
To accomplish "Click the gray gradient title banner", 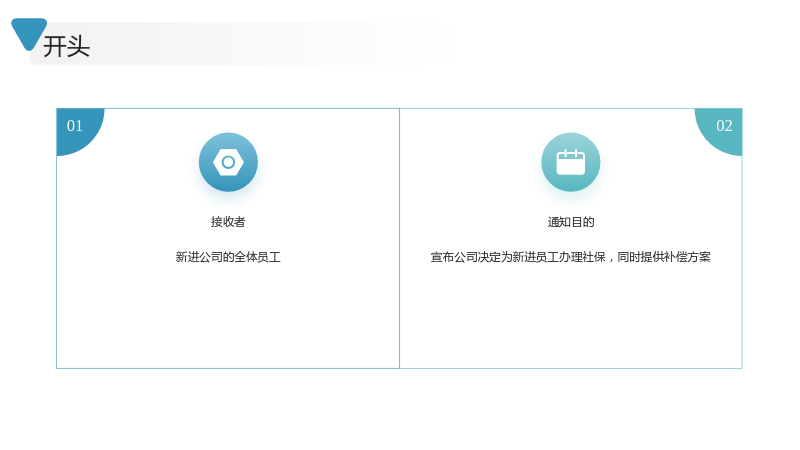I will pyautogui.click(x=235, y=43).
